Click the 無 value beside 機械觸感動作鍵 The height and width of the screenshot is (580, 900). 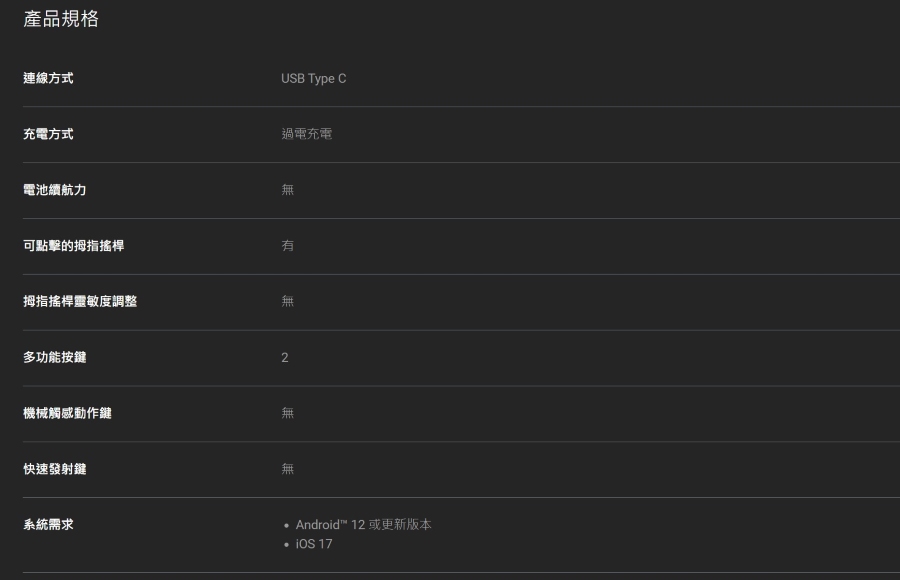point(288,413)
